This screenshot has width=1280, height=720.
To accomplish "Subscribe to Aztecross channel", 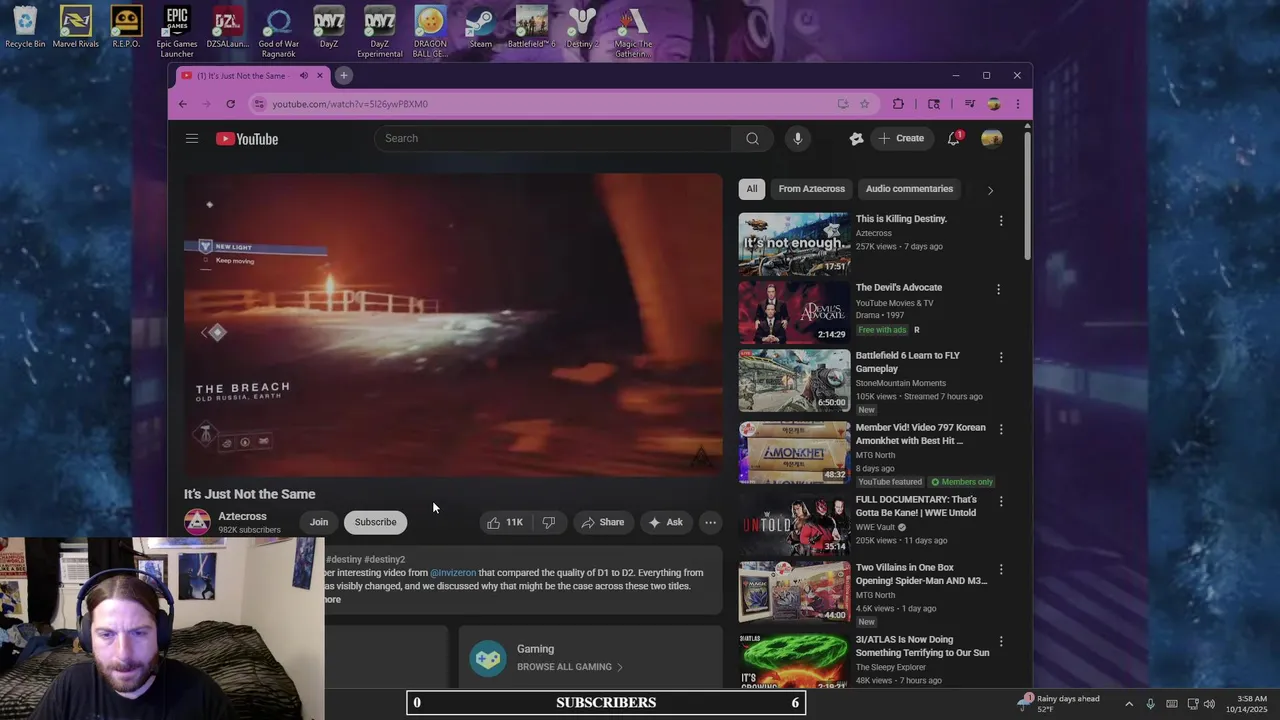I will (x=376, y=522).
